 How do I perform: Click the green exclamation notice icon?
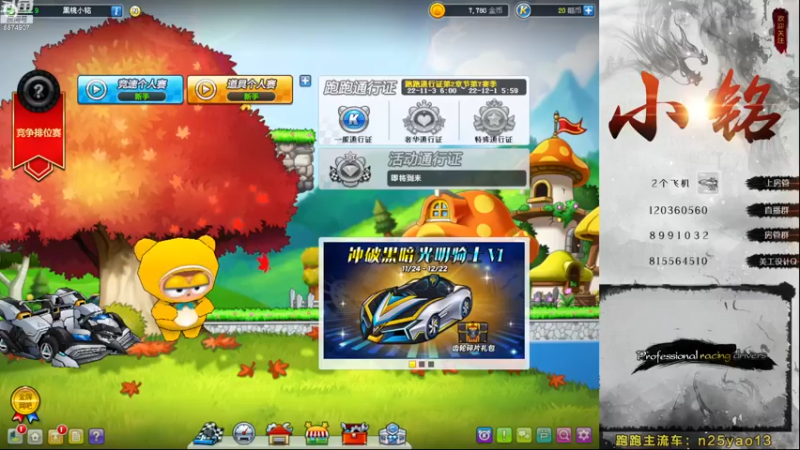pyautogui.click(x=504, y=435)
